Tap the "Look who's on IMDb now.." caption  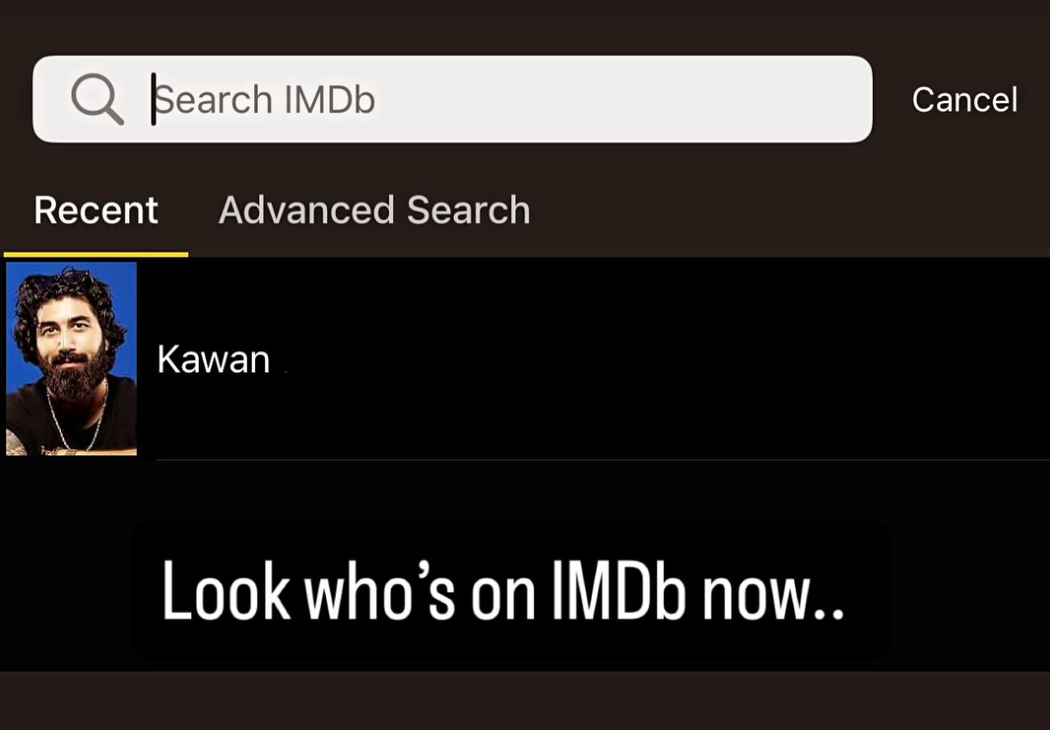coord(502,591)
